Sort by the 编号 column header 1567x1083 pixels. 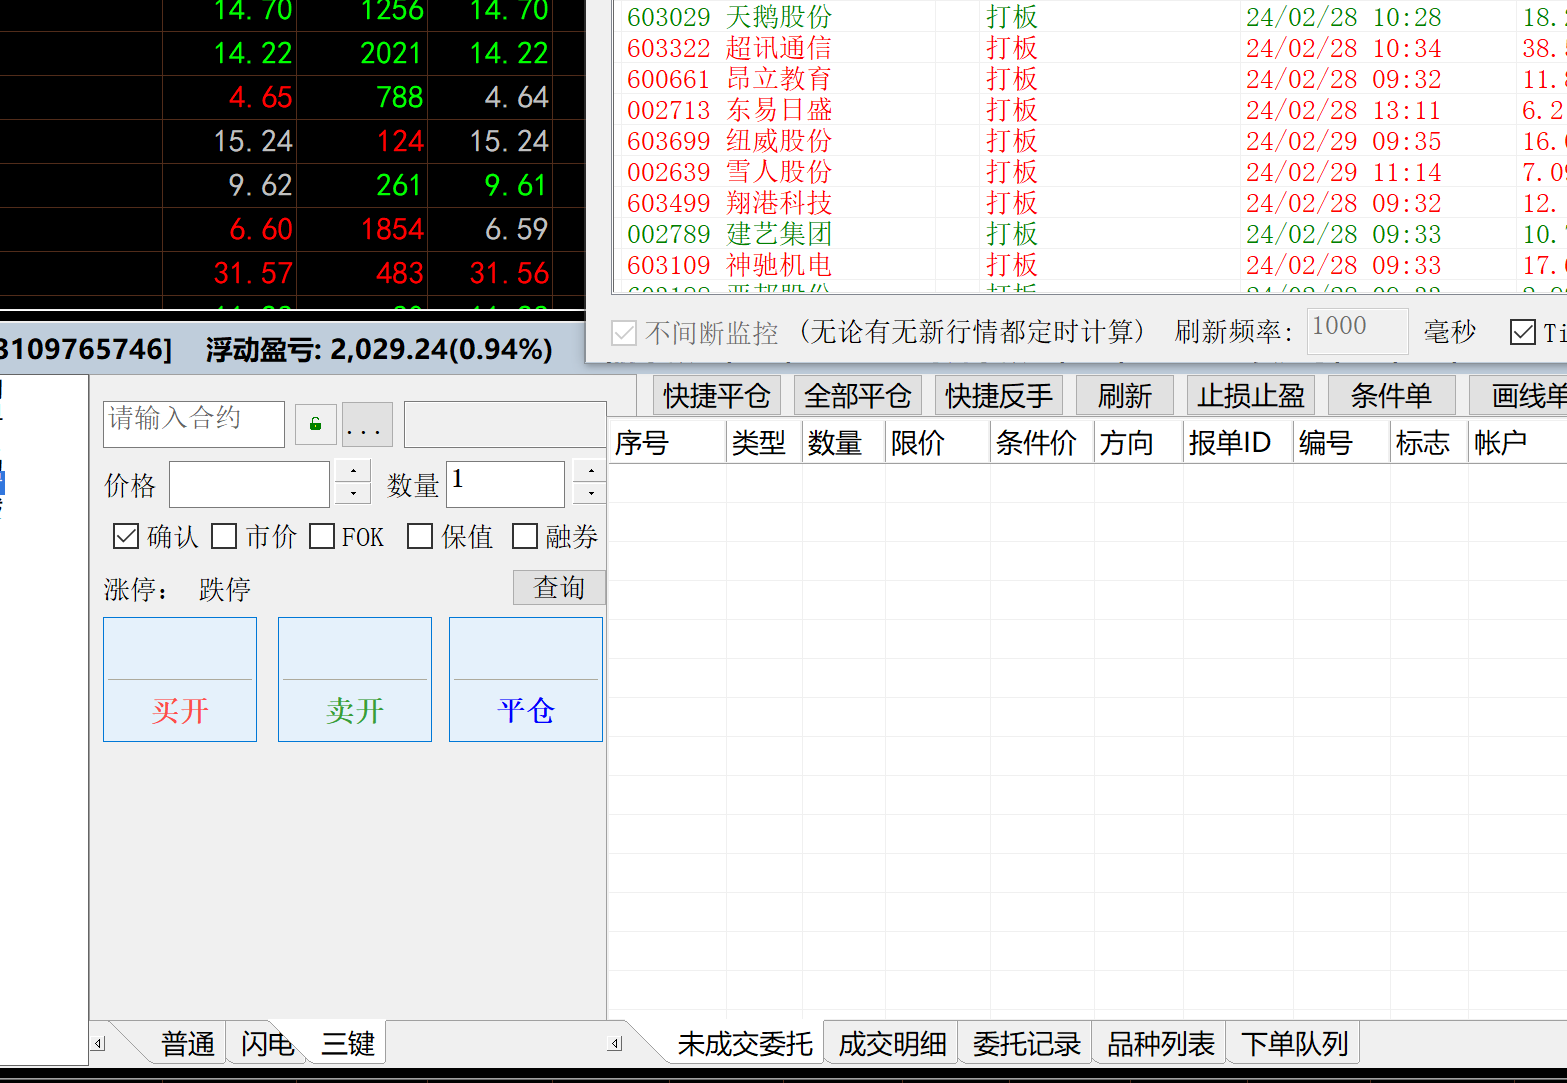[x=1341, y=442]
